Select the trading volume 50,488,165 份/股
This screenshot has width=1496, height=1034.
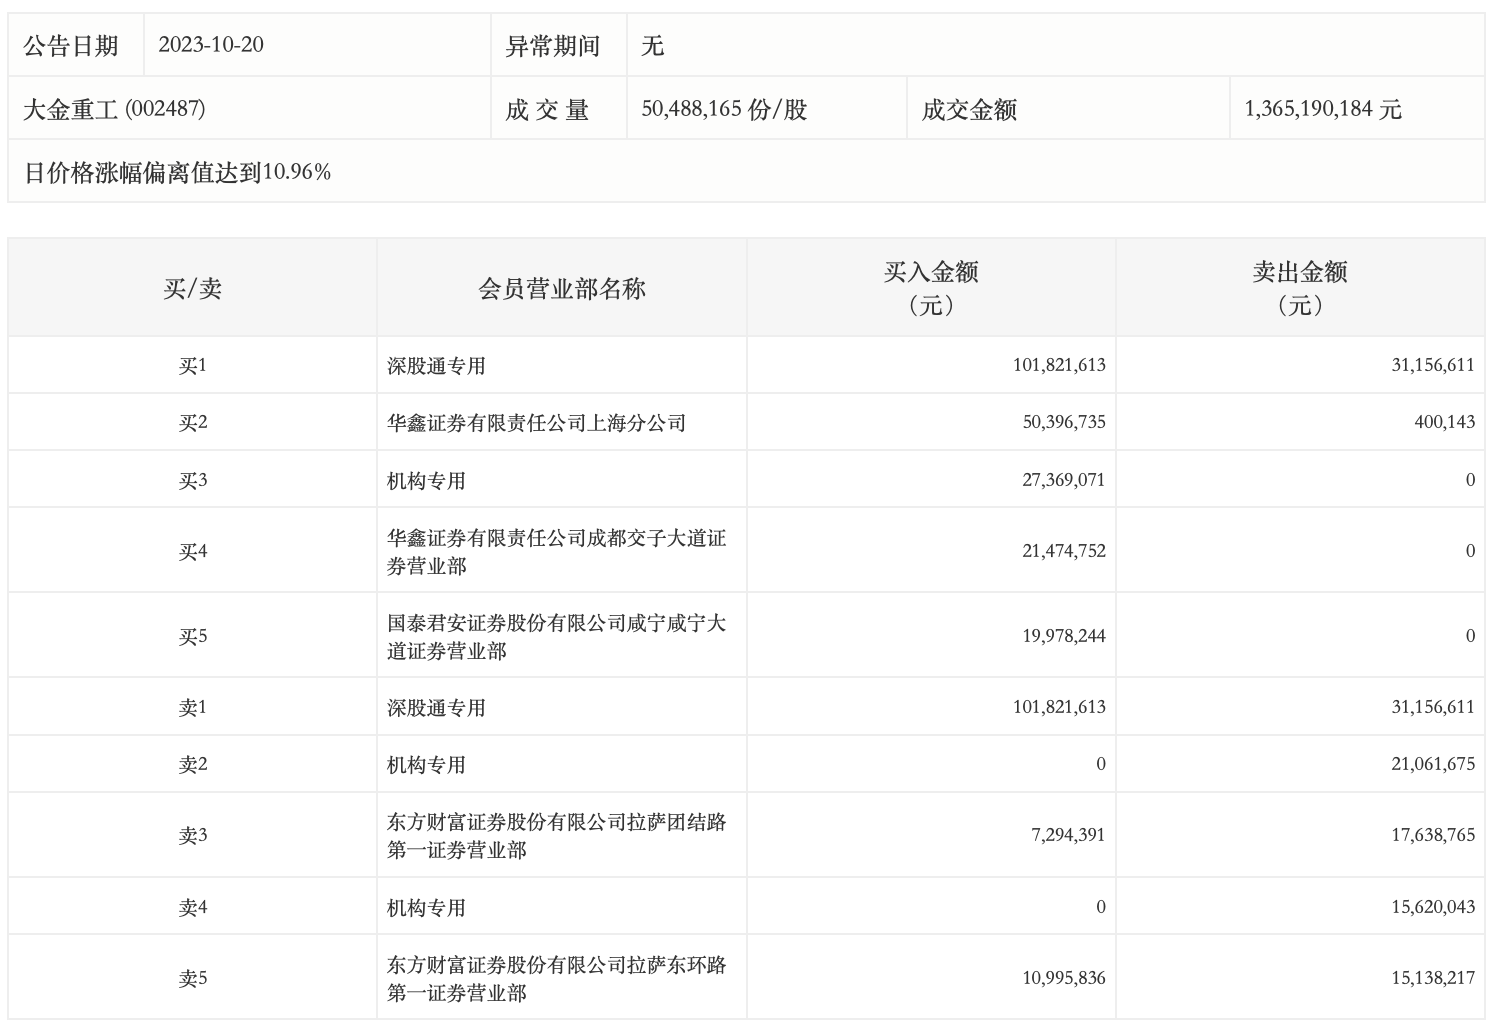tap(724, 109)
